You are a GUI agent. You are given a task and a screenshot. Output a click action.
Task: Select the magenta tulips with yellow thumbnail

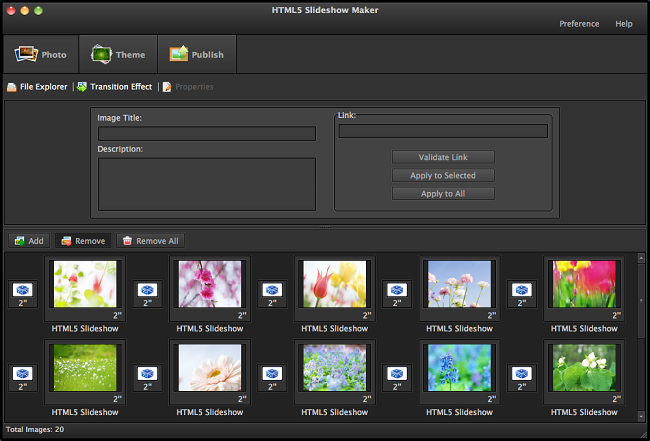(x=584, y=284)
